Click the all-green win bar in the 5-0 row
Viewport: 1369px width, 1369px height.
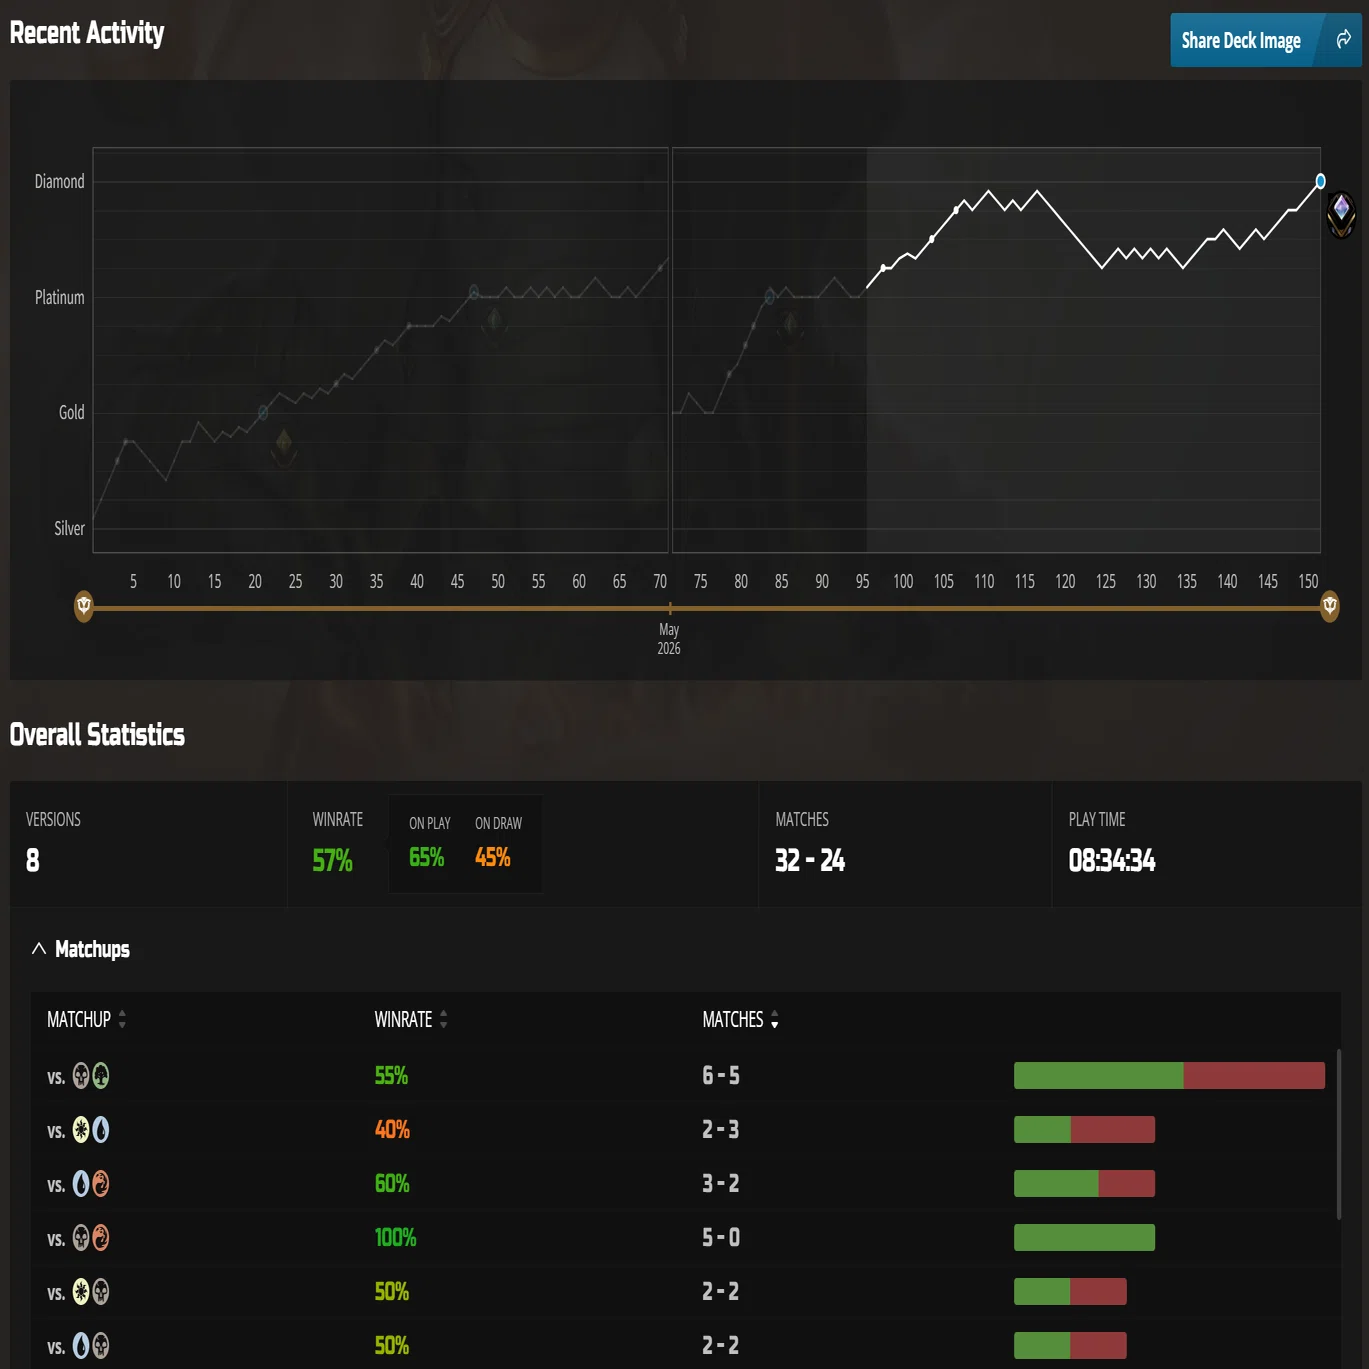[1084, 1237]
